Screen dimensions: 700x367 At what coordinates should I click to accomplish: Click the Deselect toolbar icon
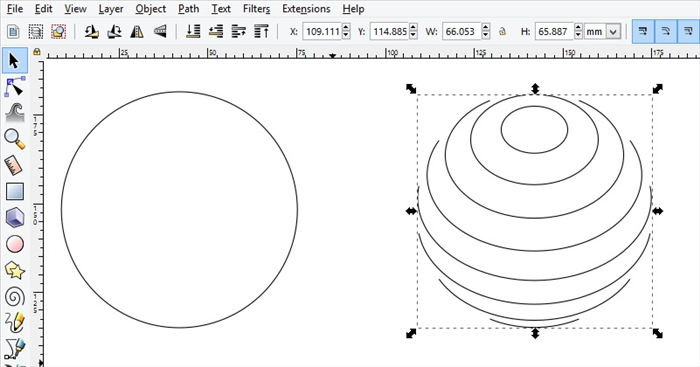(58, 32)
